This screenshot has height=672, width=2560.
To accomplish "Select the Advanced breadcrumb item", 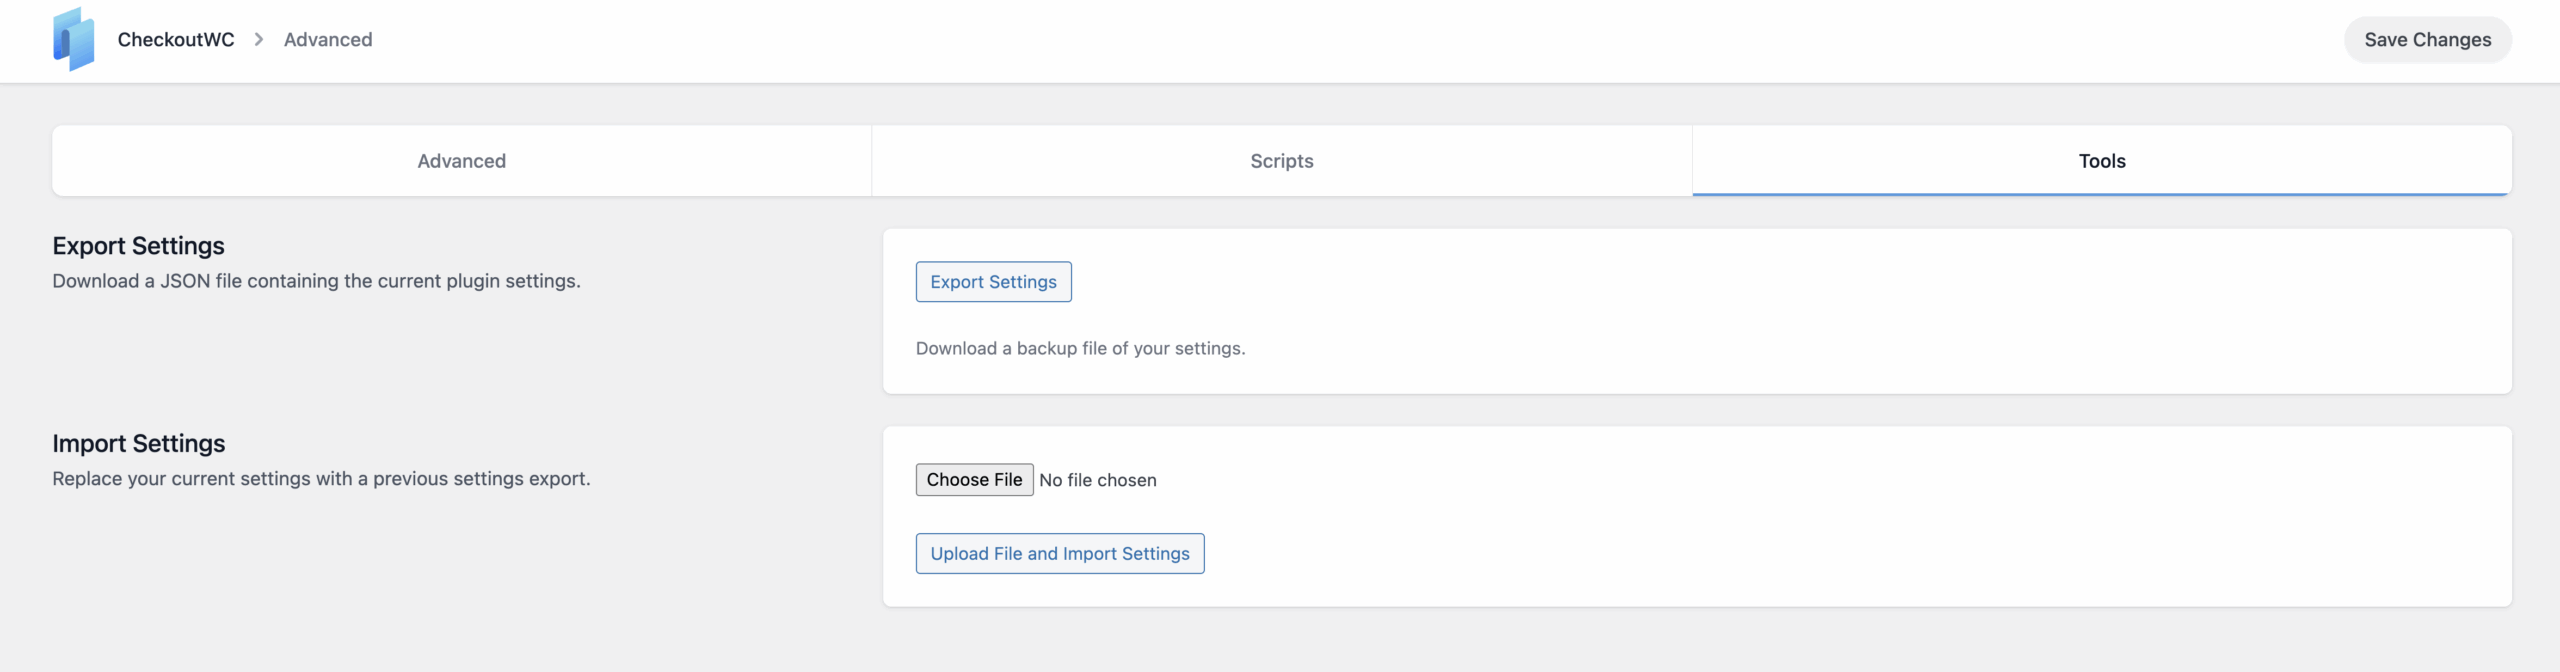I will coord(328,40).
